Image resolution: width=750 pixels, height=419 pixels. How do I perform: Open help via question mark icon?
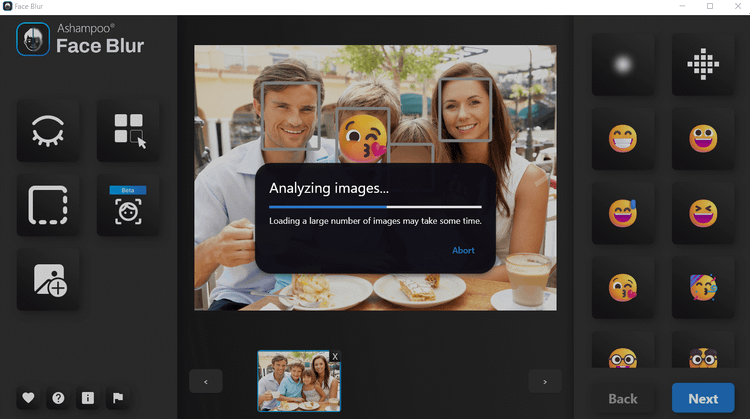coord(58,398)
